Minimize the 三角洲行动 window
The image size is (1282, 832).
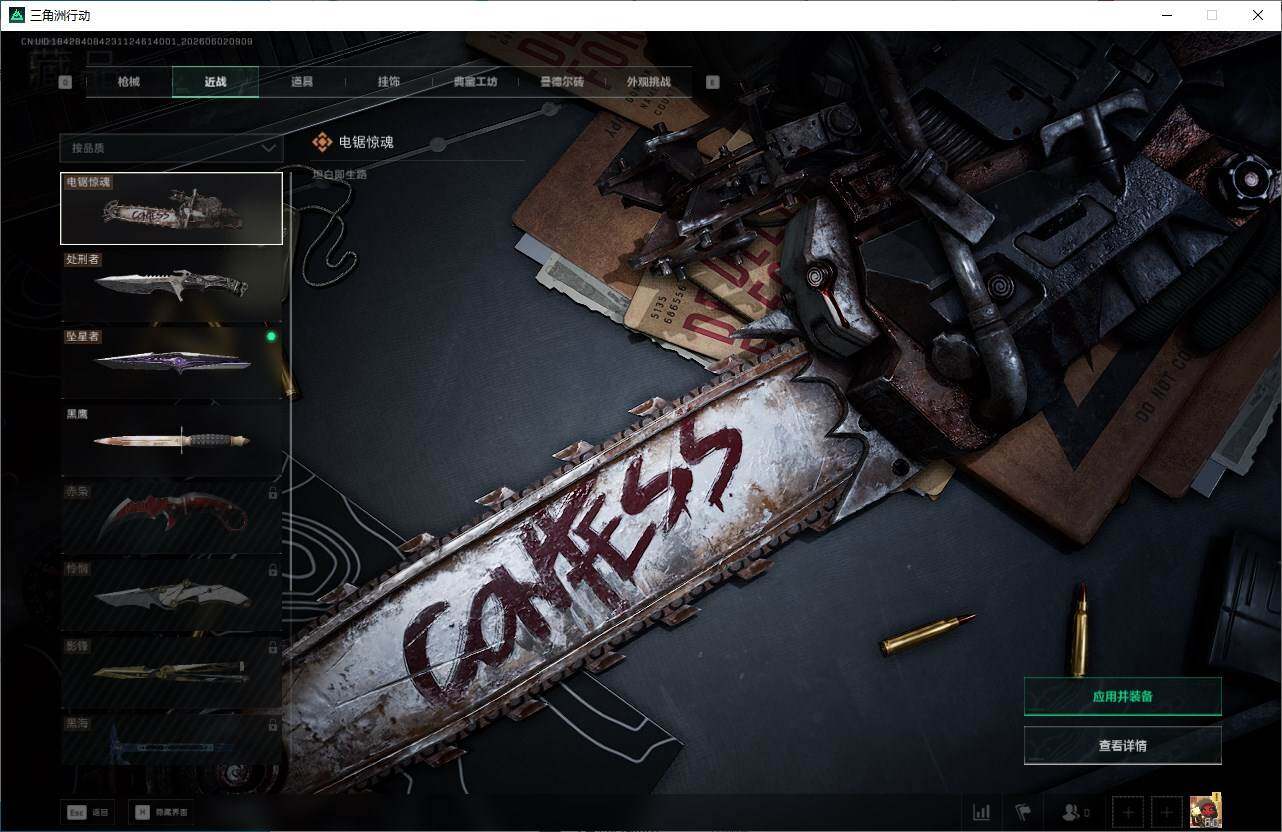1167,15
